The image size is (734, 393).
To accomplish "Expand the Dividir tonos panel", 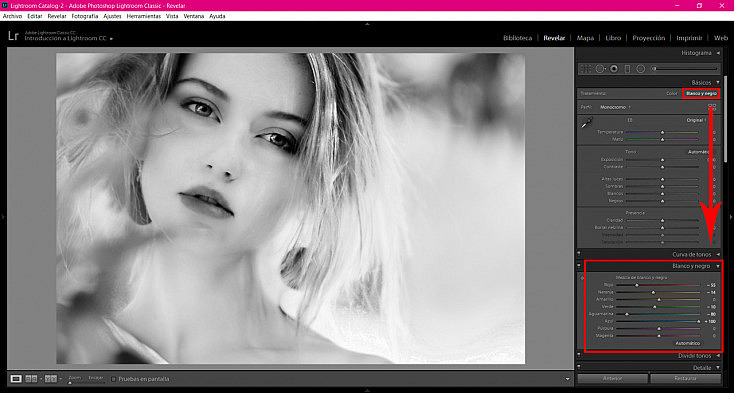I will point(718,356).
